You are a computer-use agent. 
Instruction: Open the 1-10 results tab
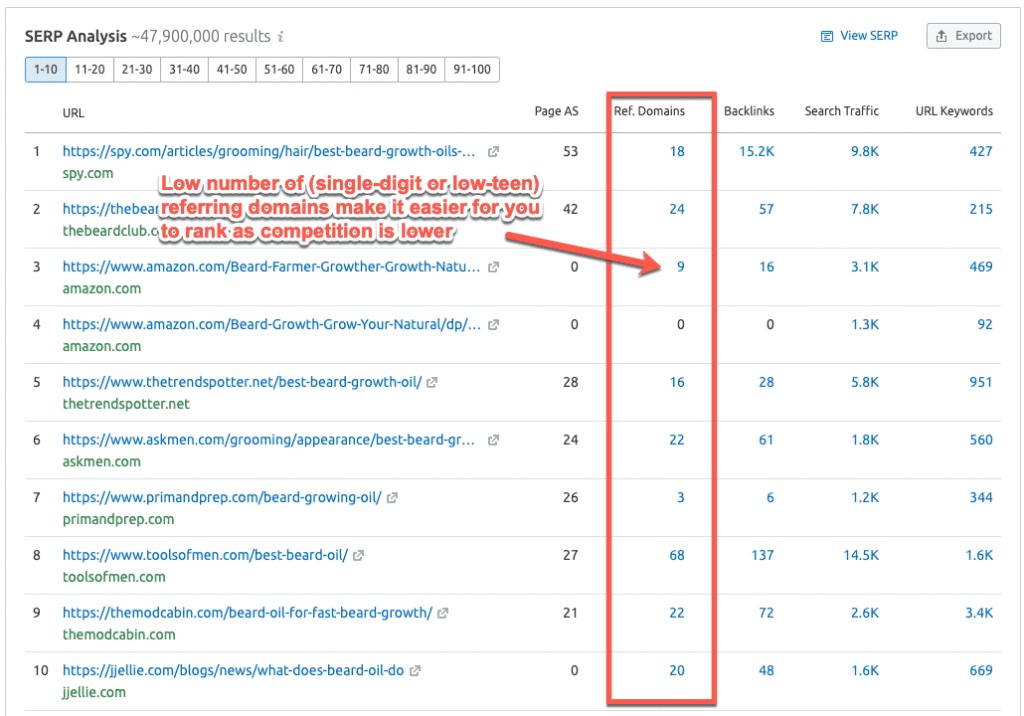pyautogui.click(x=46, y=70)
